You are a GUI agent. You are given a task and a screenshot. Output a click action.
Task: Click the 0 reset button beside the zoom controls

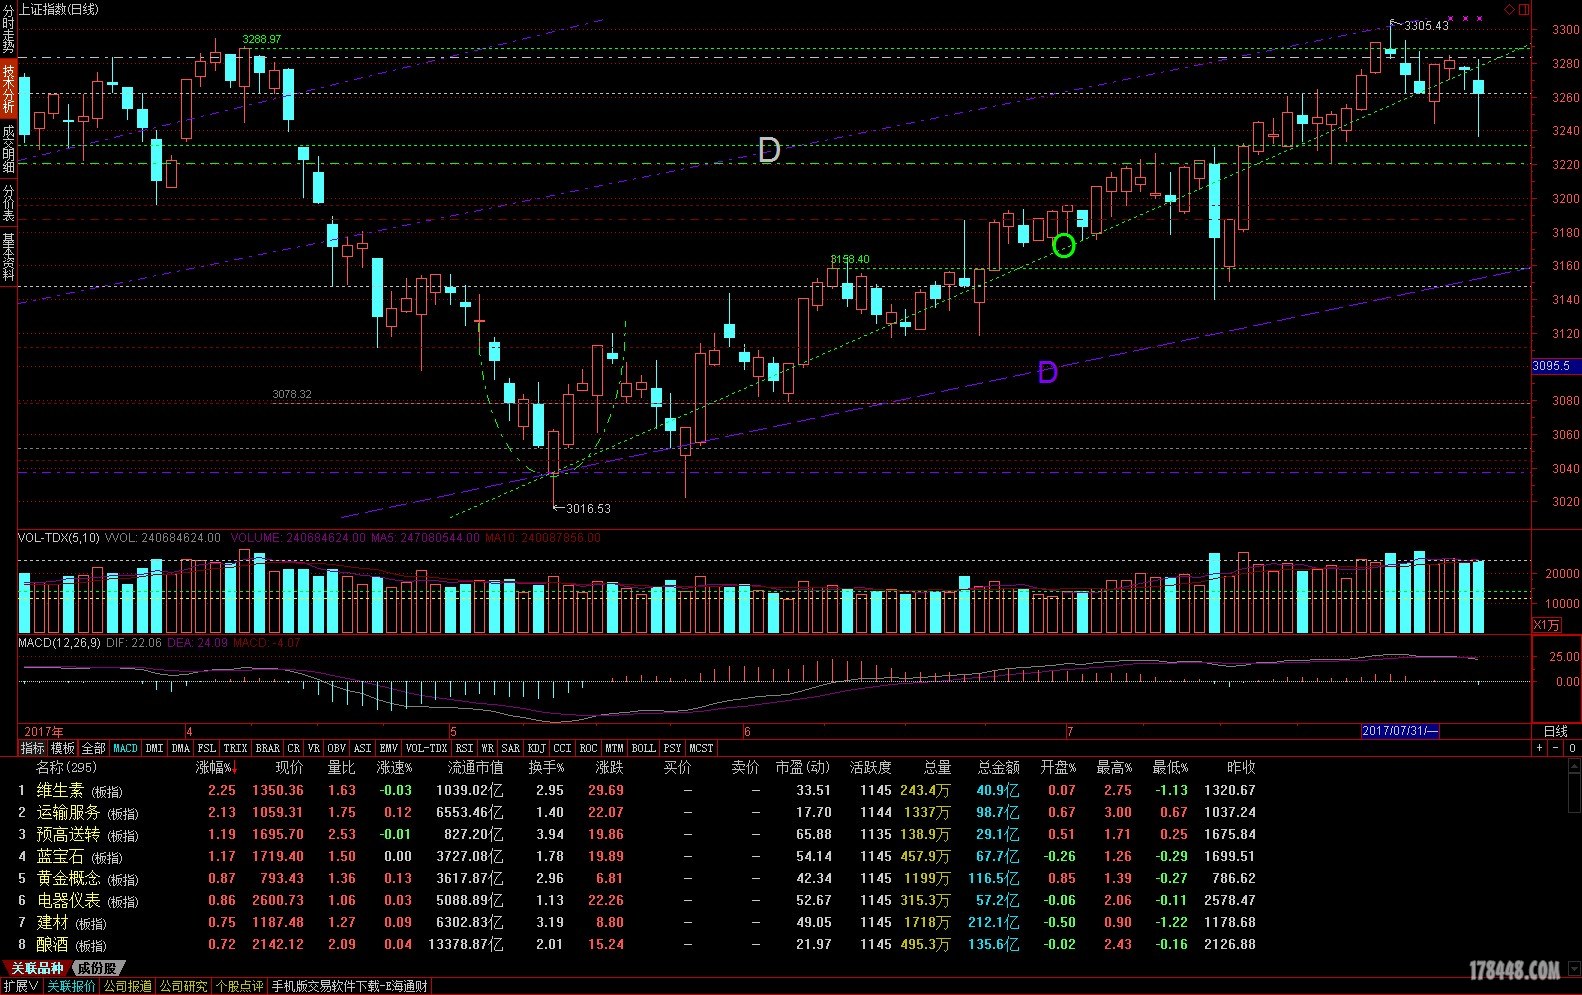pyautogui.click(x=1572, y=748)
